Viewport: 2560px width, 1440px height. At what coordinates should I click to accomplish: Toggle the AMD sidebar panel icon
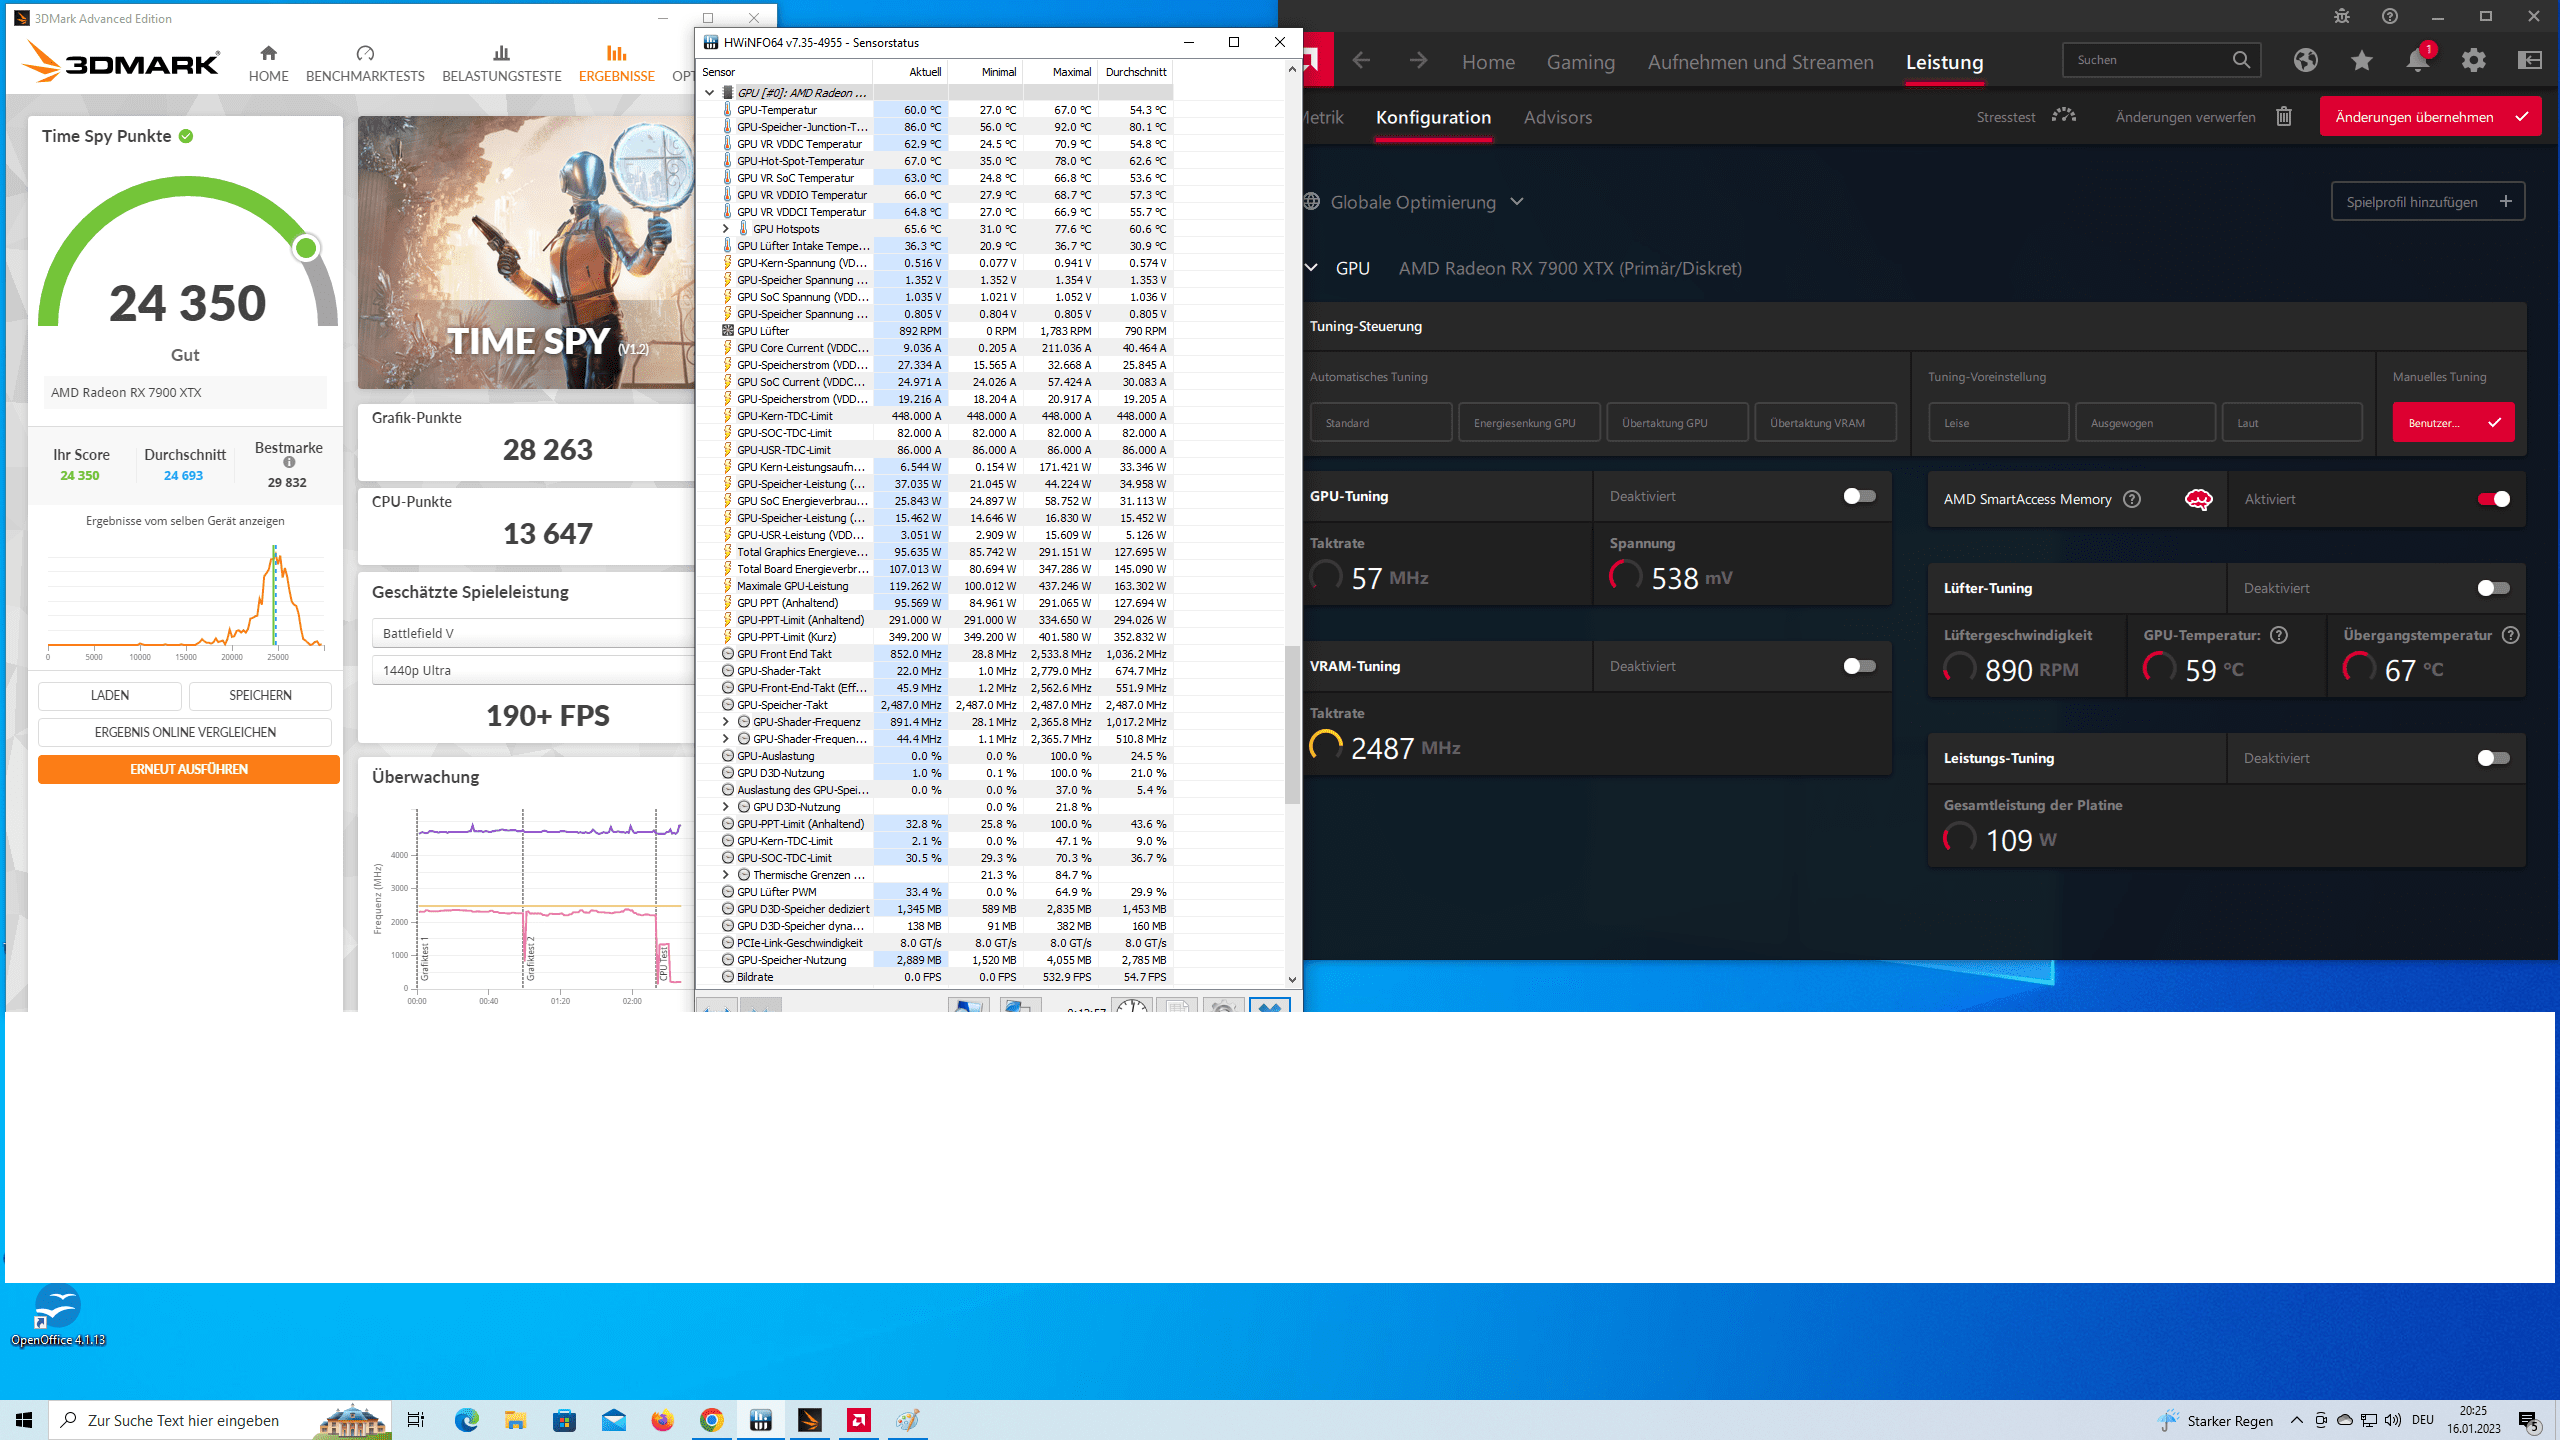tap(2530, 61)
